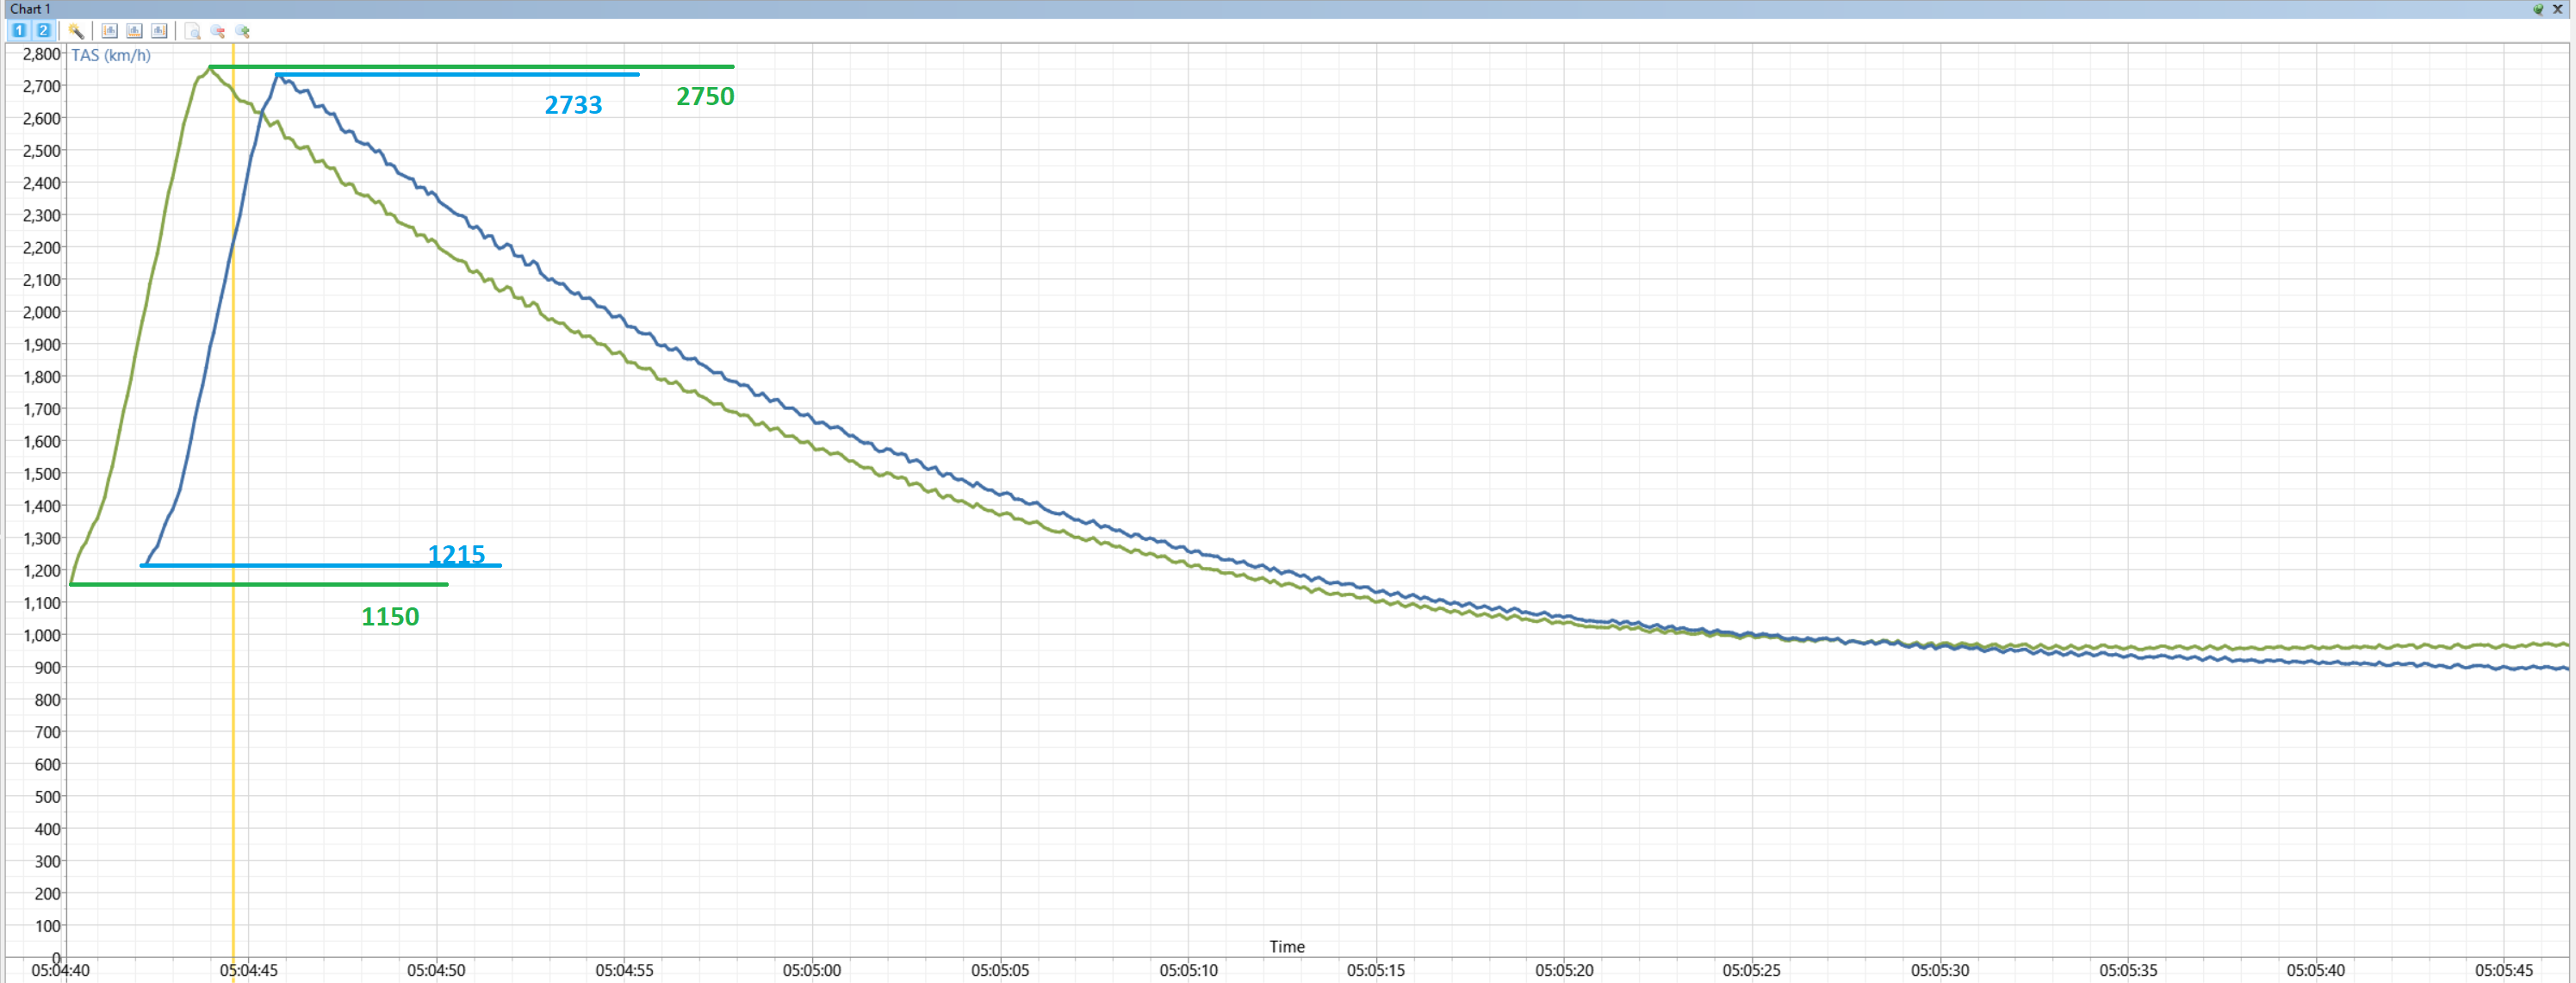This screenshot has width=2576, height=983.
Task: Click the 05:05:10 time tick label
Action: coord(1189,970)
